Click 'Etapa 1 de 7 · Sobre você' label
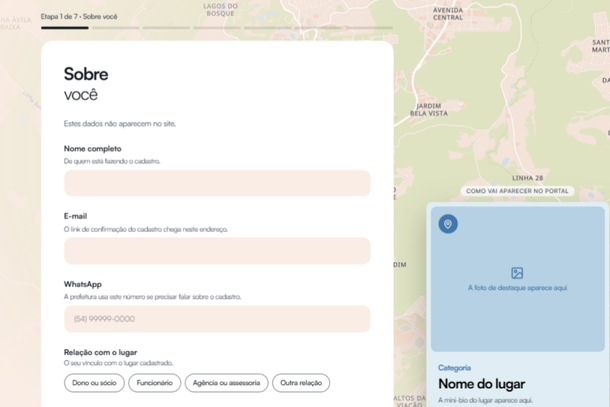 [x=79, y=16]
